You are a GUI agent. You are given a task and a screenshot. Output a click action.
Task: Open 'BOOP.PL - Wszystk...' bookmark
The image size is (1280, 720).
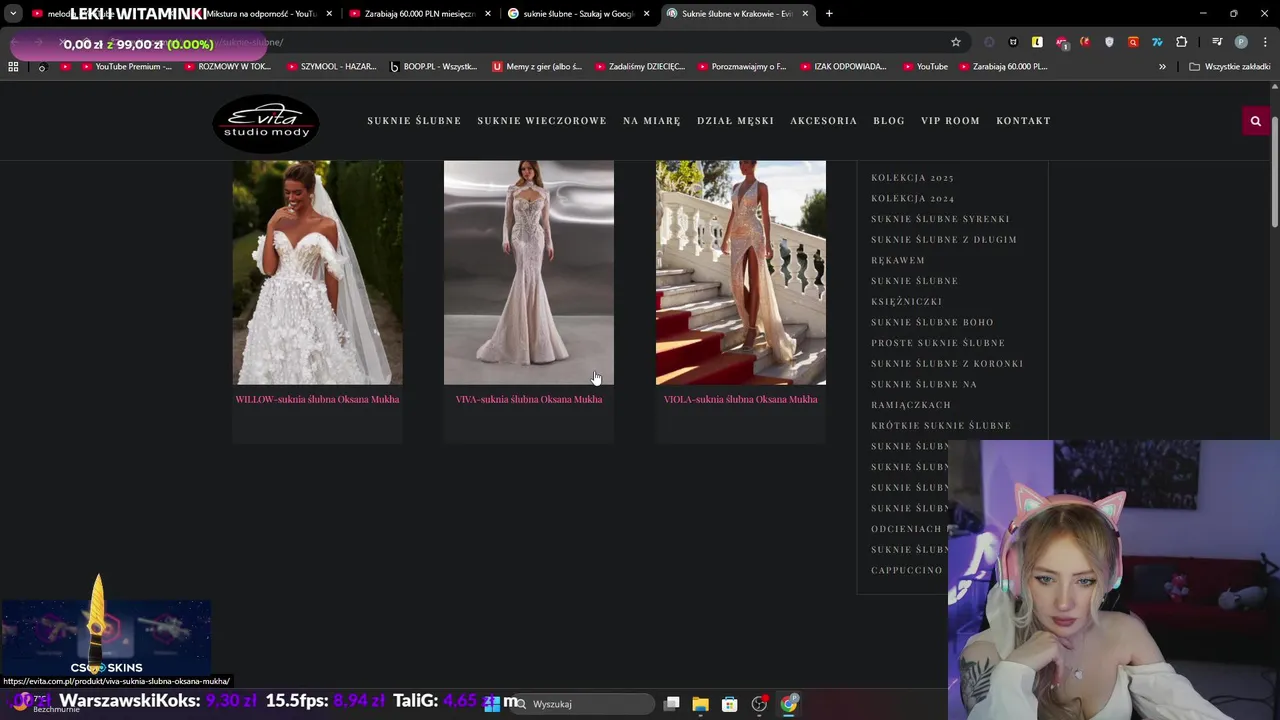point(433,66)
